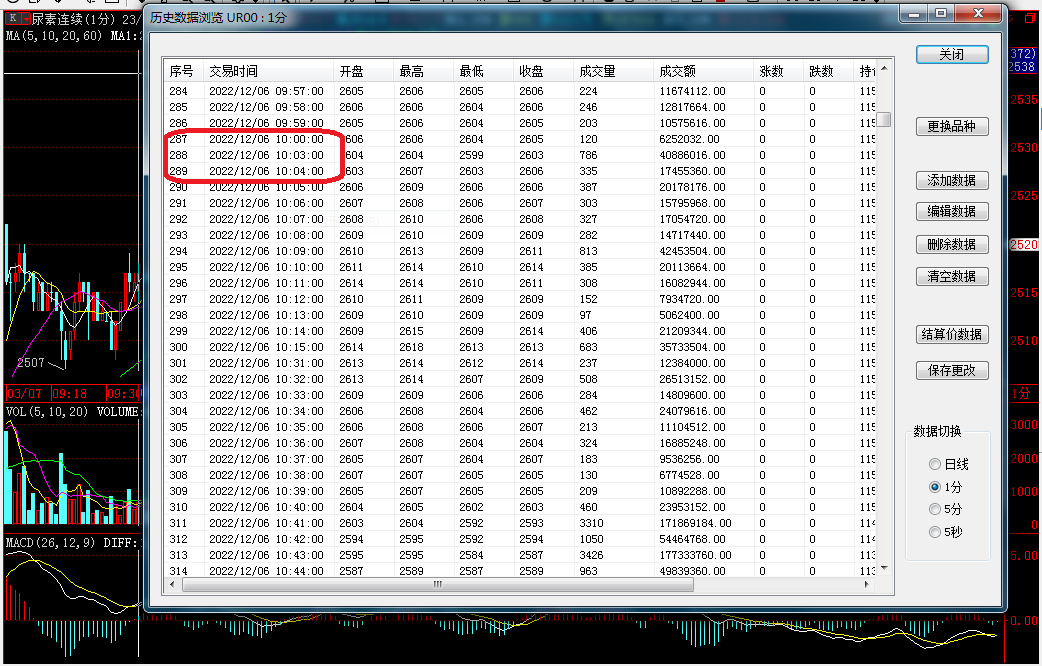Minimize the 历史数据浏览 dialog window
This screenshot has height=666, width=1042.
point(912,13)
